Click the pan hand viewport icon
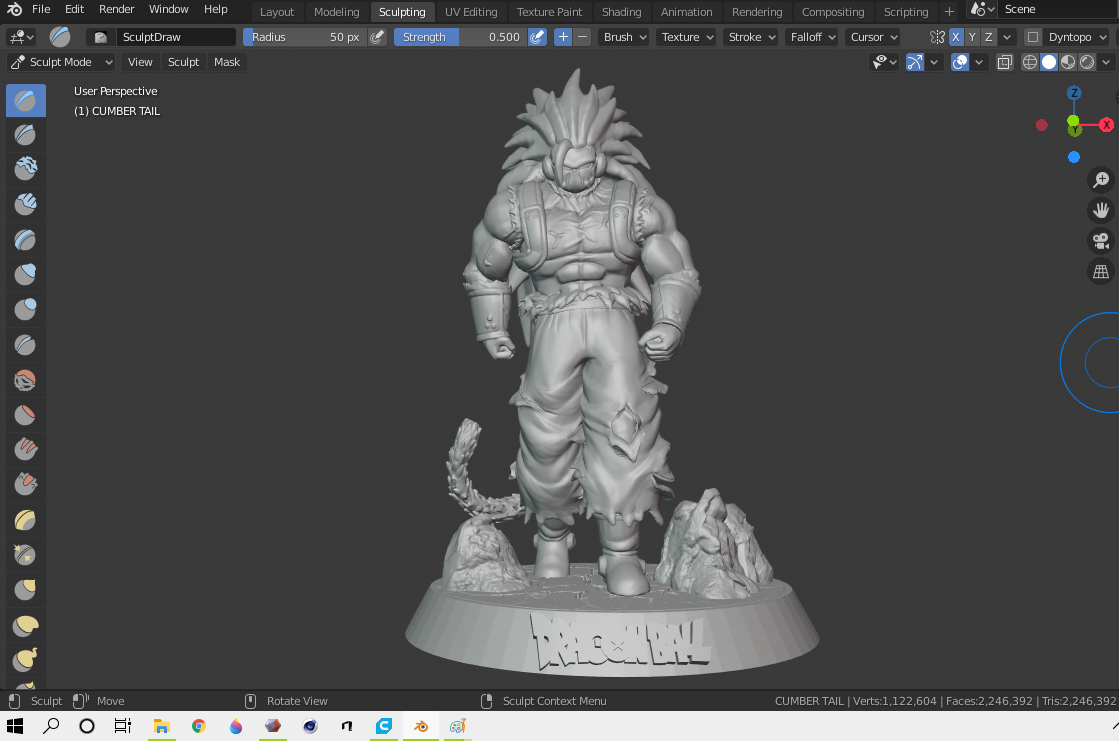The height and width of the screenshot is (741, 1119). click(x=1101, y=210)
